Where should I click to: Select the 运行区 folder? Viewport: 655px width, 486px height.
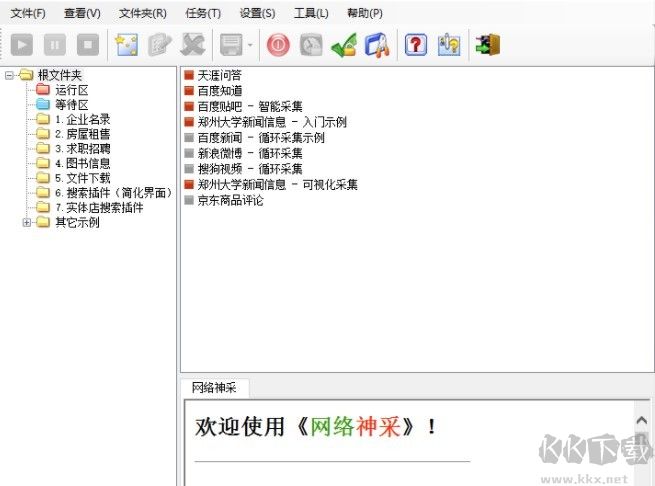pyautogui.click(x=72, y=90)
